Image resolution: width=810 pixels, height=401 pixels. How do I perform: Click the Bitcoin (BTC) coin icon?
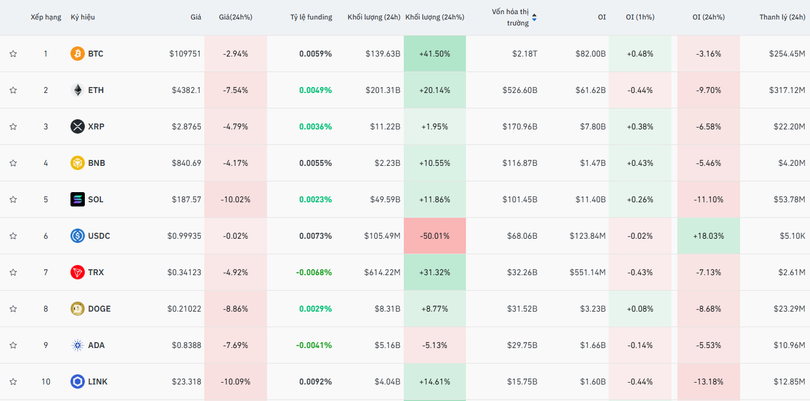coord(77,54)
